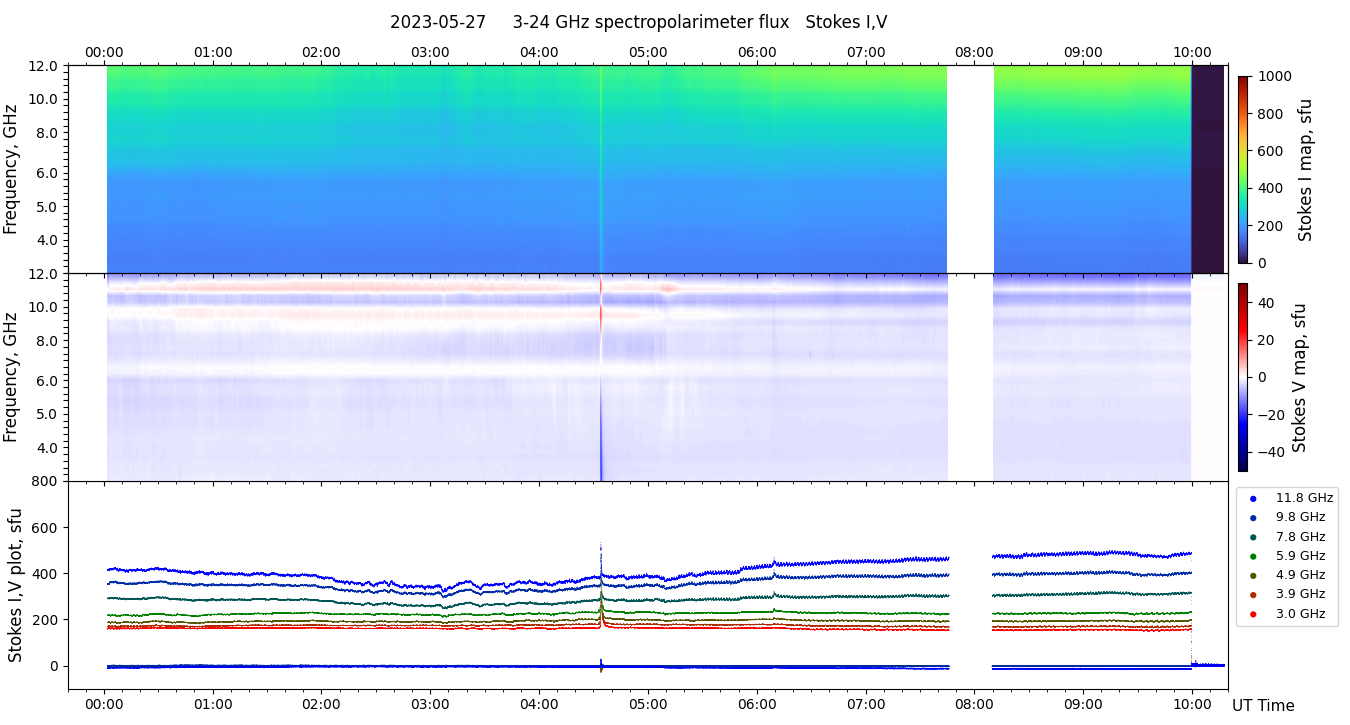
Task: Click the 'Stokes V map, sfu' colorbar label
Action: tap(1300, 377)
